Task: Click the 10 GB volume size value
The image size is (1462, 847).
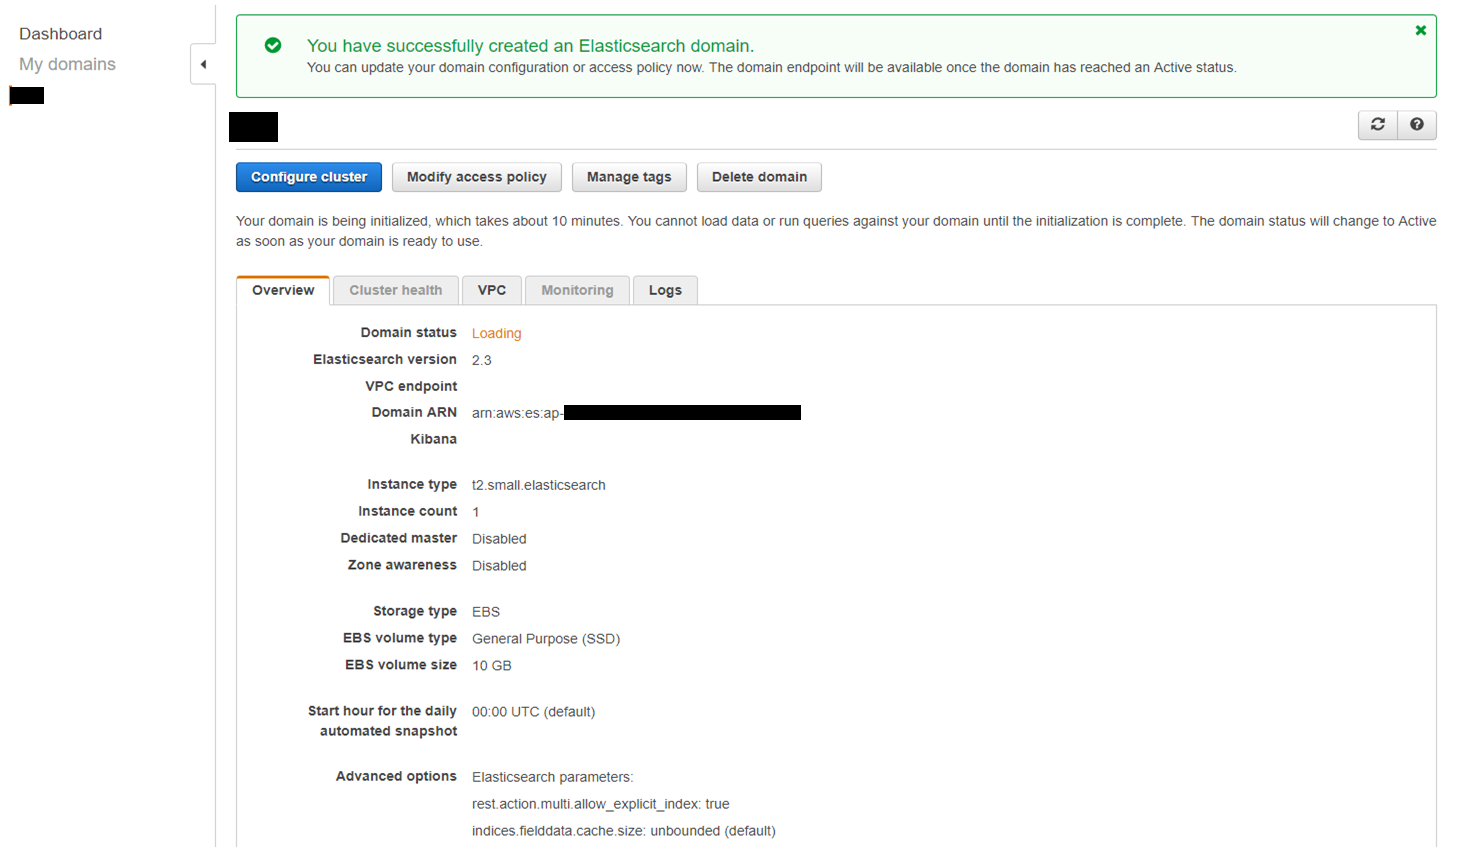Action: 492,666
